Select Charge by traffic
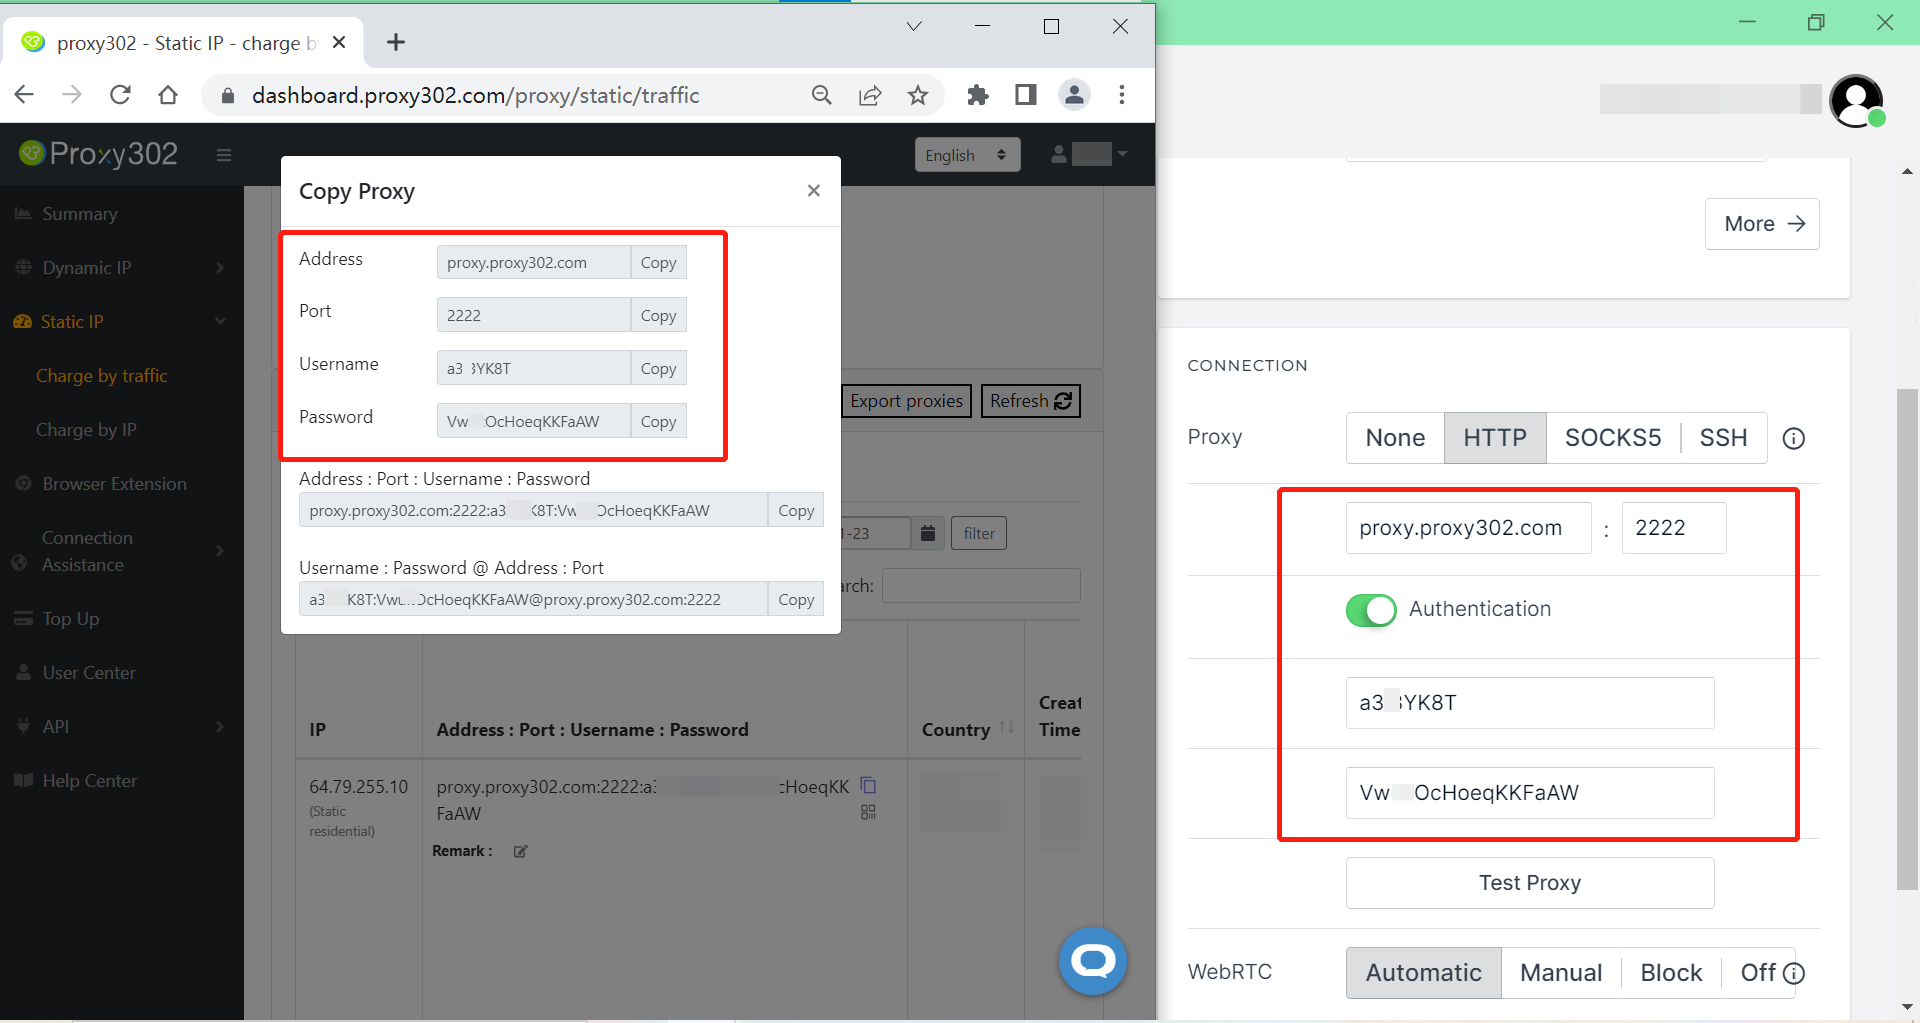Viewport: 1920px width, 1023px height. click(x=102, y=376)
